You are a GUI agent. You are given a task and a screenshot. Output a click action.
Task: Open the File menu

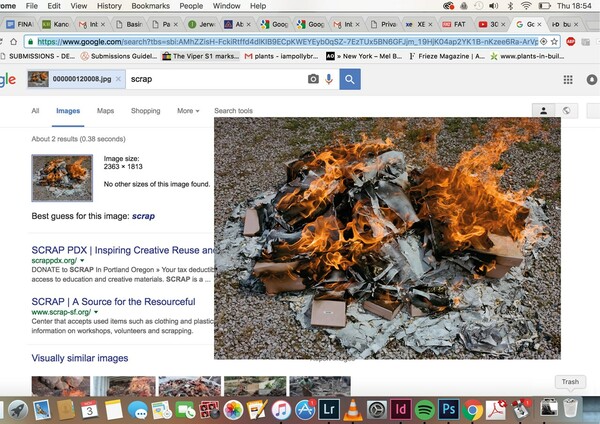point(32,6)
